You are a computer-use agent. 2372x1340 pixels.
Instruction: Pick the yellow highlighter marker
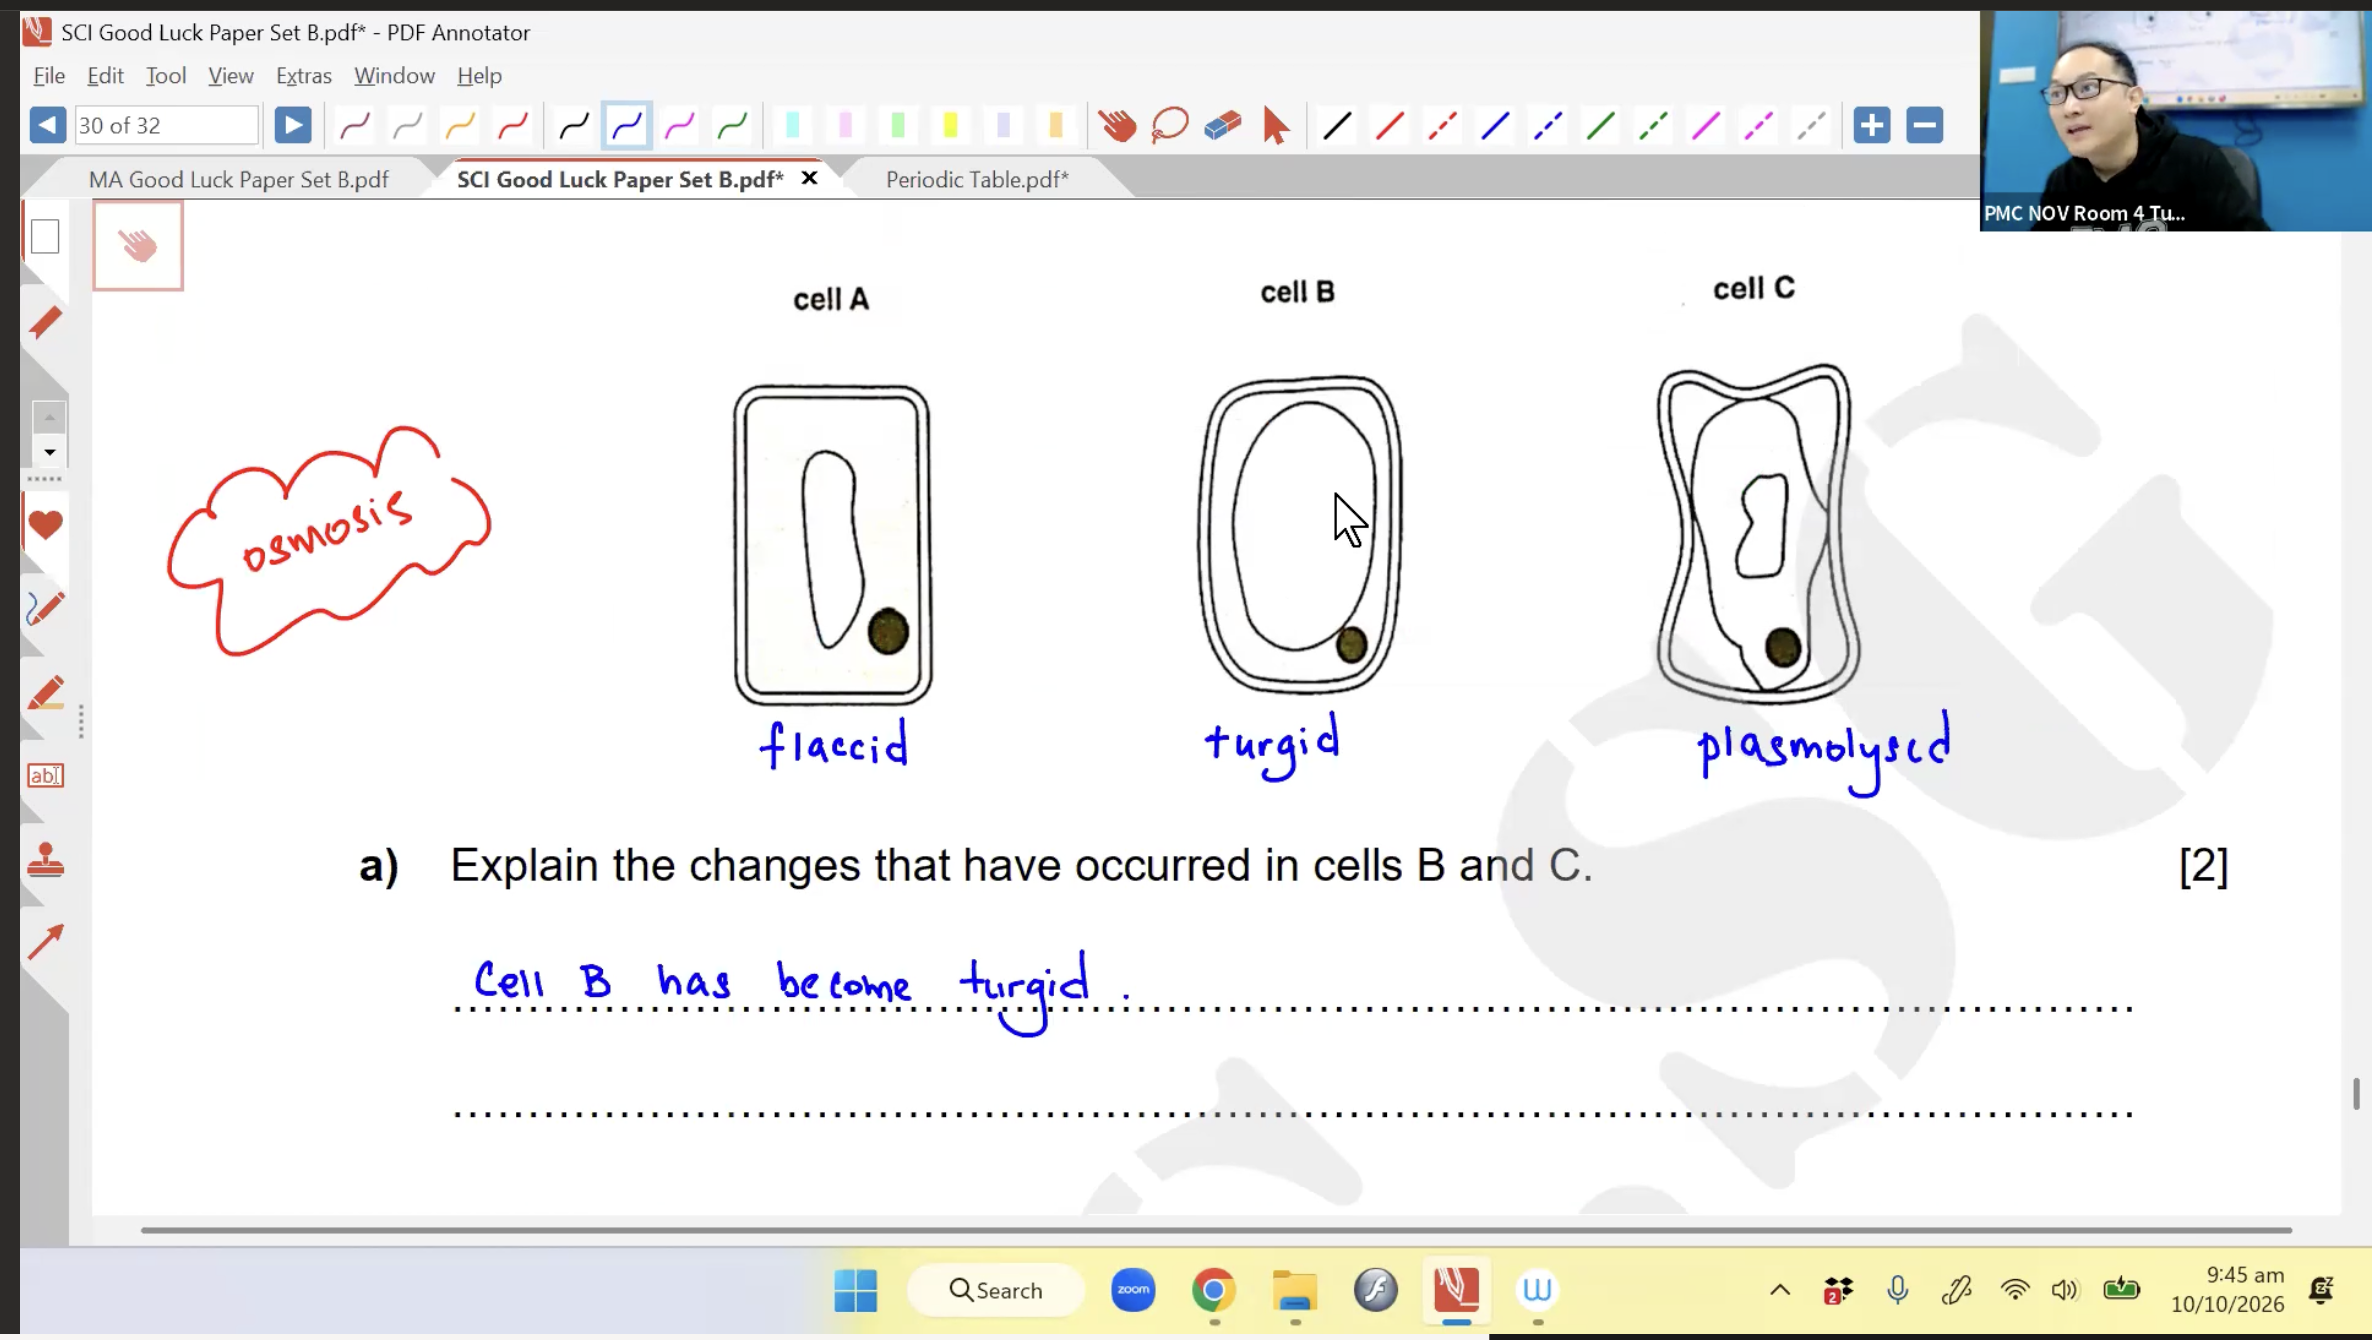click(x=951, y=125)
